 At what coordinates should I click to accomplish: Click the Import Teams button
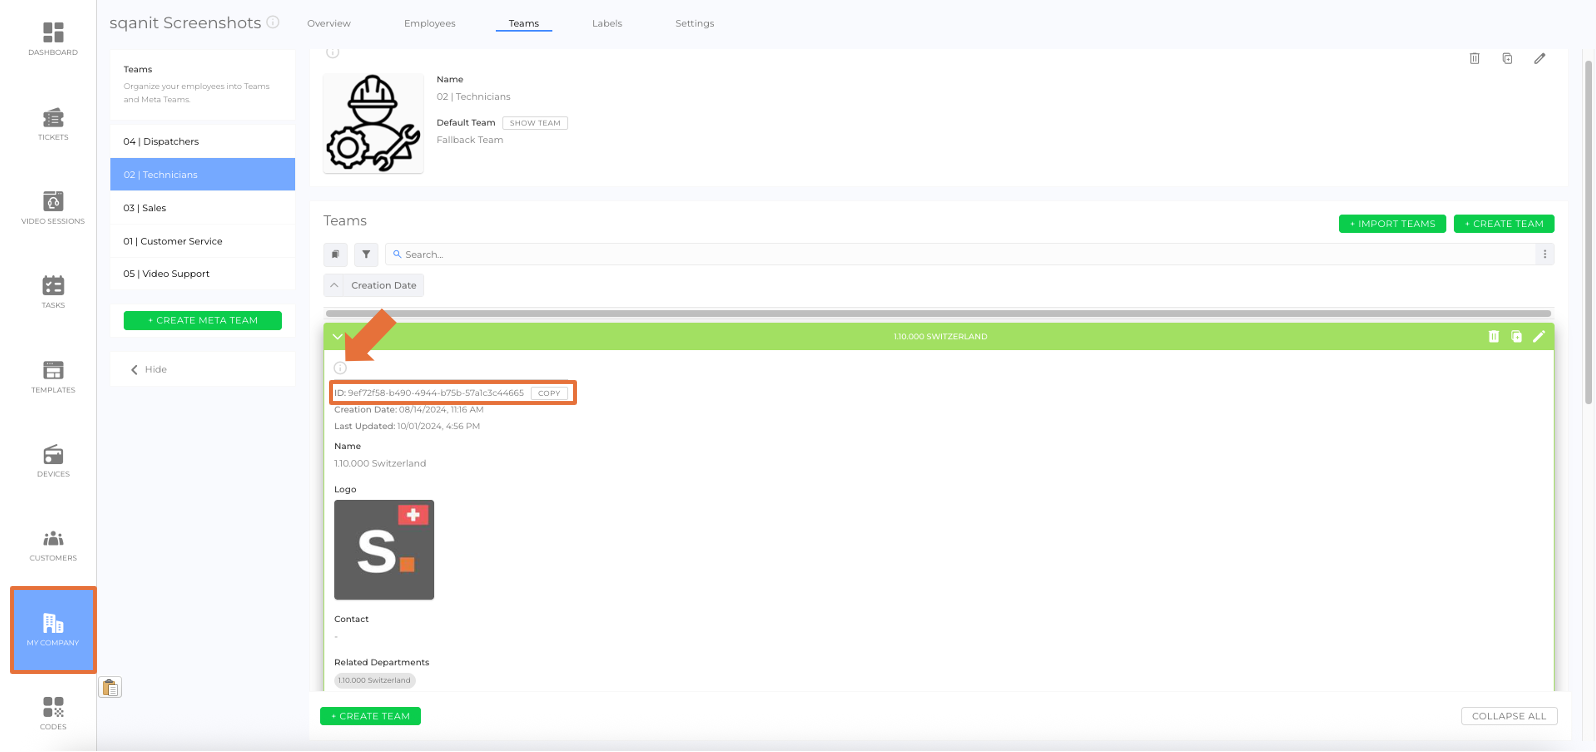point(1391,224)
